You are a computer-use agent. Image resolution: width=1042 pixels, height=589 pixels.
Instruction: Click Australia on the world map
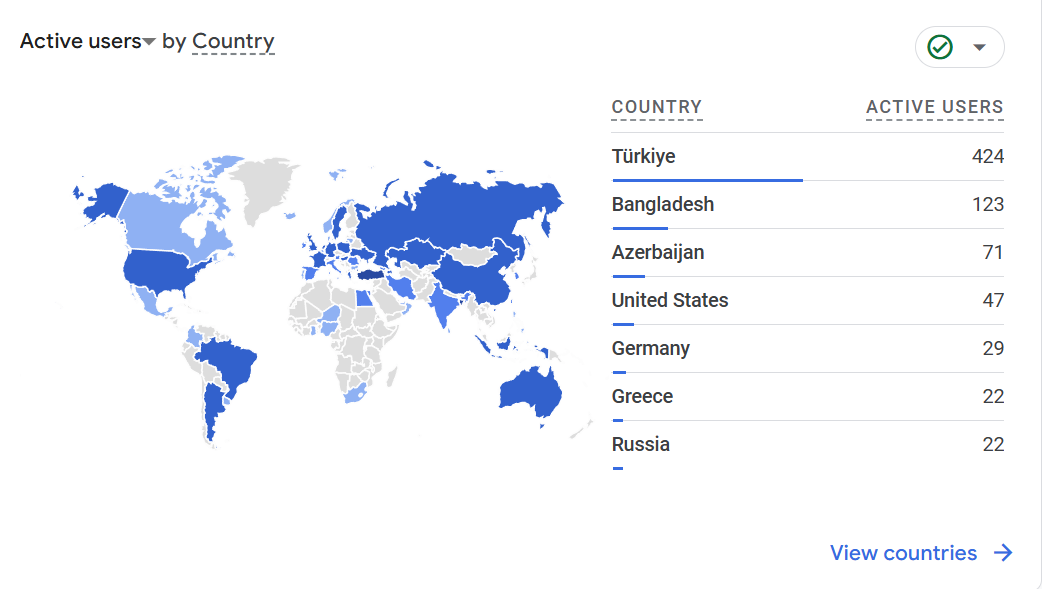[530, 394]
